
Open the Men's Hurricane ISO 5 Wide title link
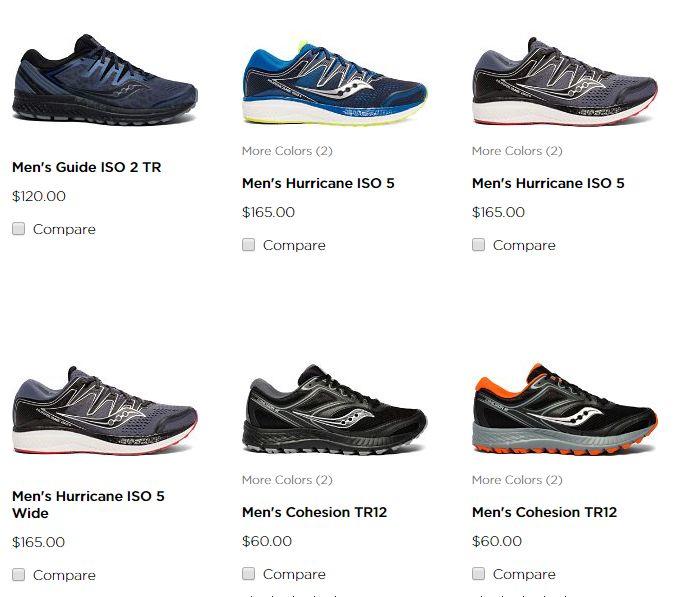point(89,505)
